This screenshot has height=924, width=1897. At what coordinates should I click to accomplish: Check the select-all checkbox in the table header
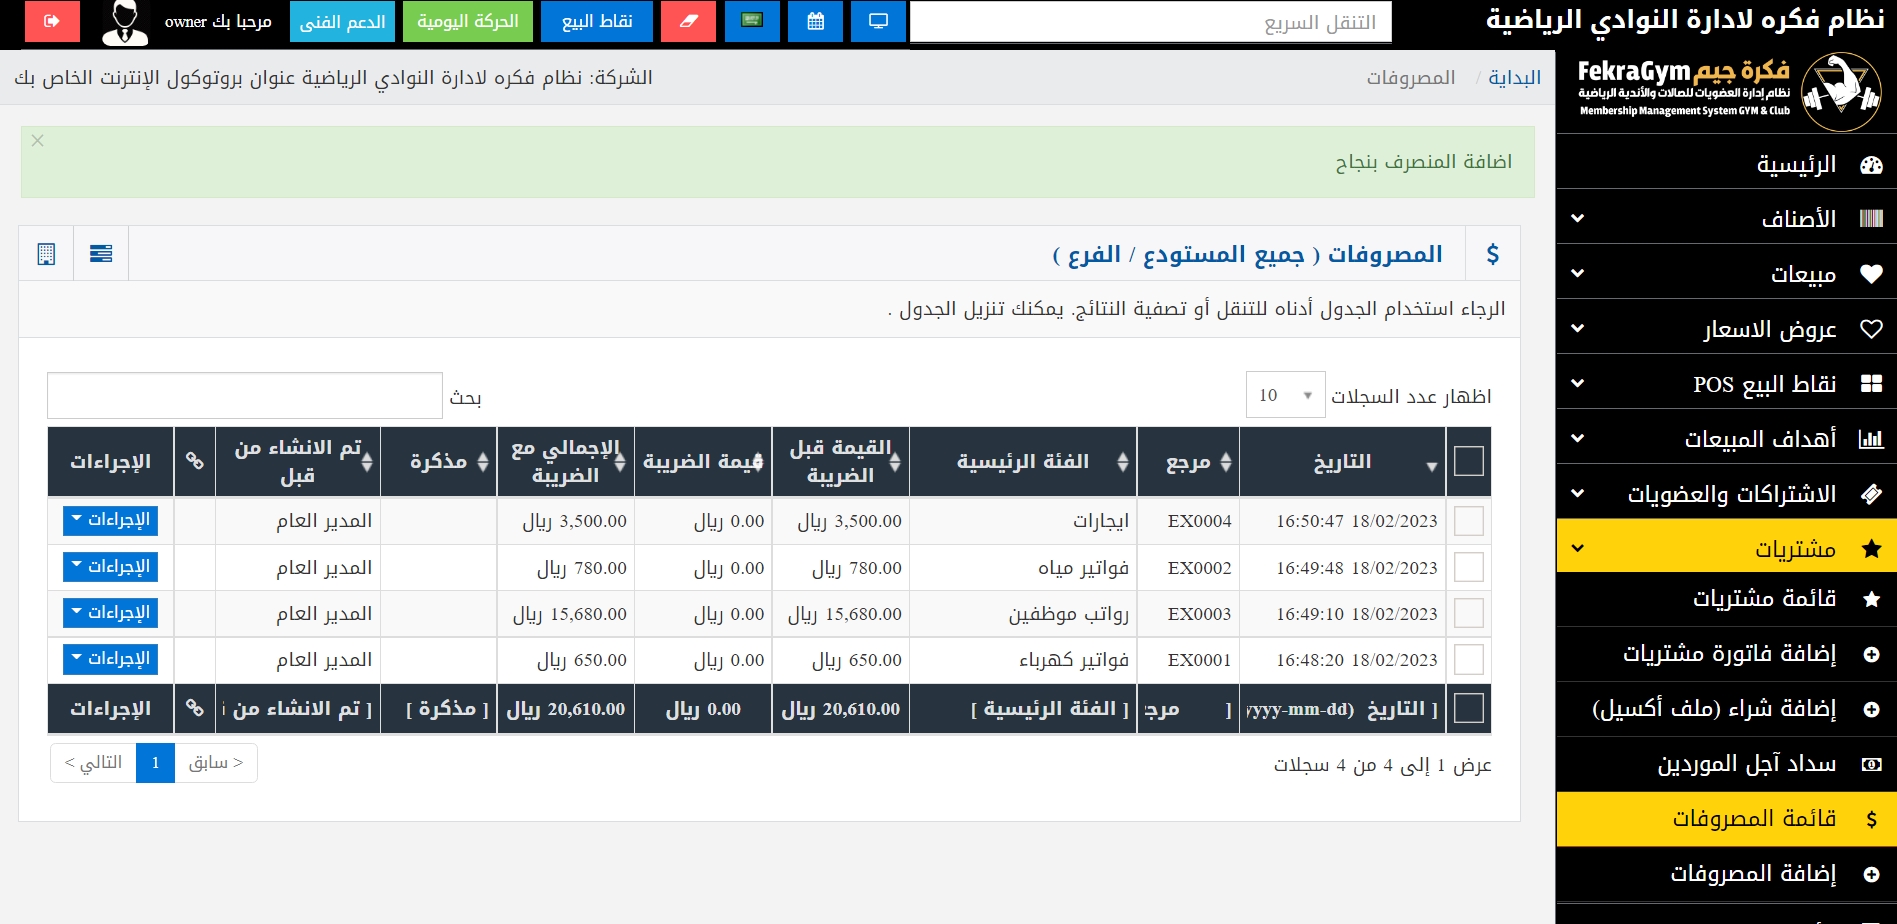point(1468,462)
